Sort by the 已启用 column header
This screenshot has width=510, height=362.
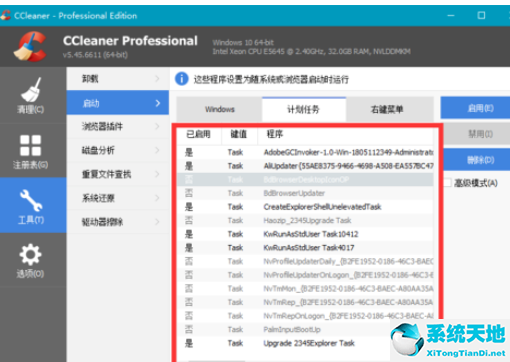[x=199, y=134]
